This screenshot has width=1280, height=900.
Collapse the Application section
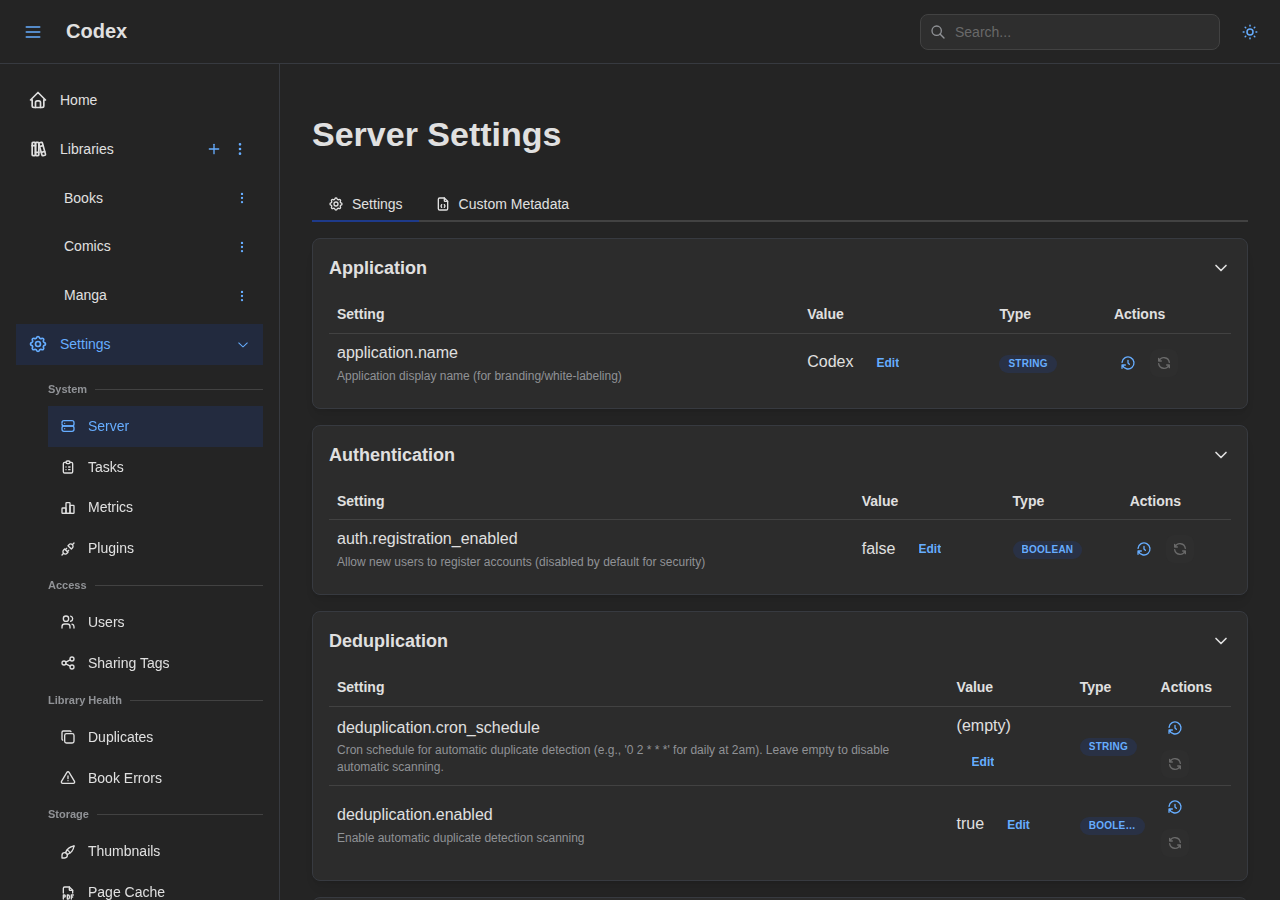click(x=1220, y=268)
